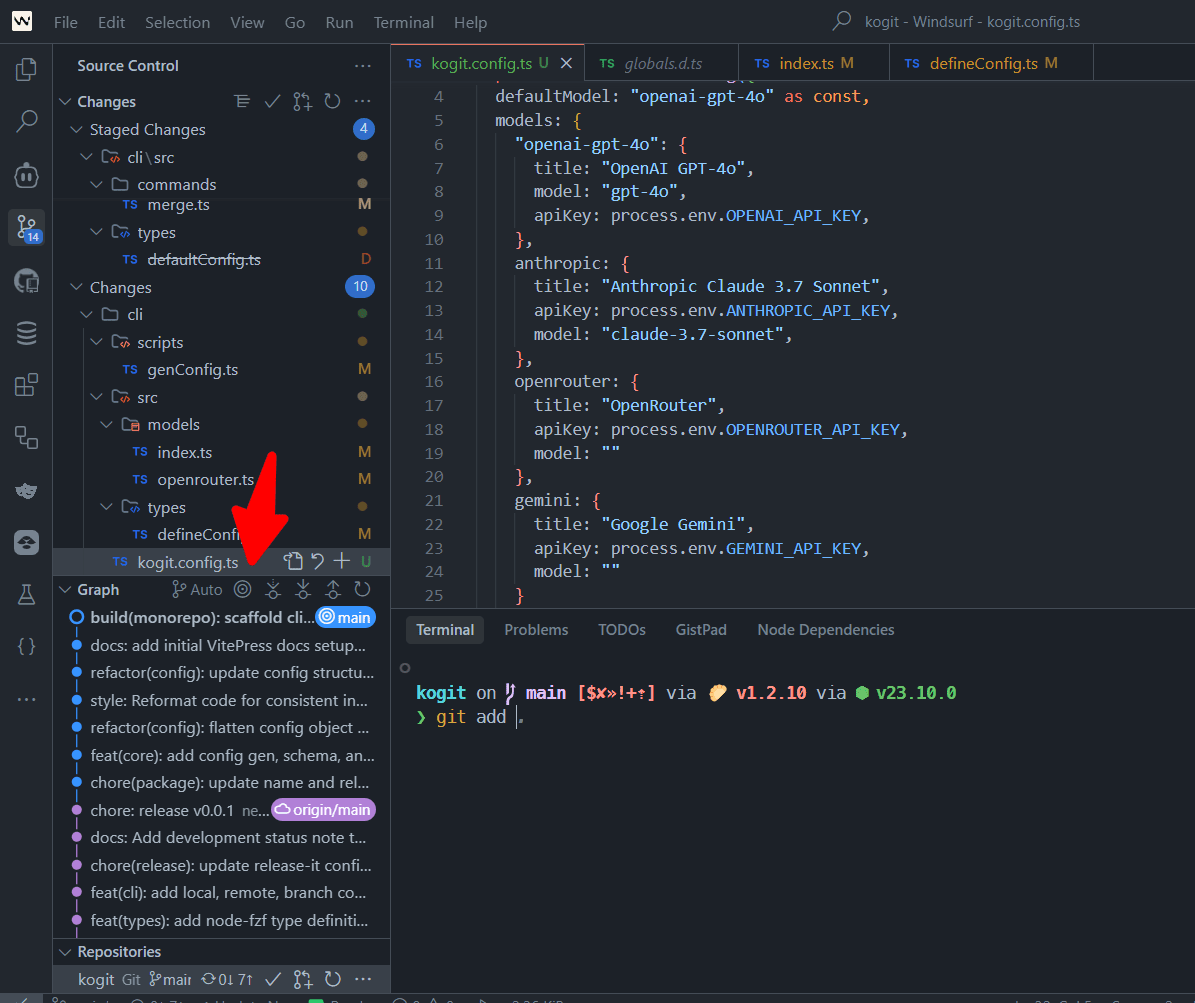Open the Search view in activity bar
Viewport: 1195px width, 1003px height.
pos(26,120)
